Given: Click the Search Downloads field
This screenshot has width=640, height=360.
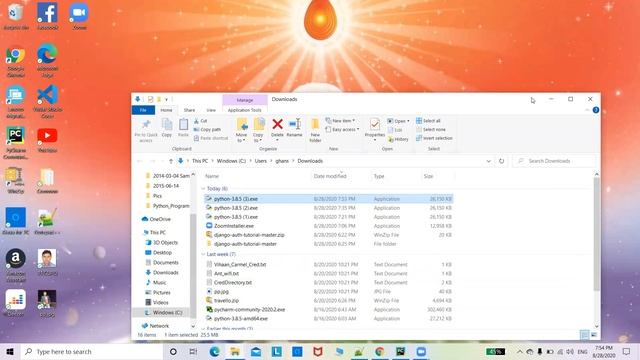Looking at the screenshot, I should pos(553,161).
